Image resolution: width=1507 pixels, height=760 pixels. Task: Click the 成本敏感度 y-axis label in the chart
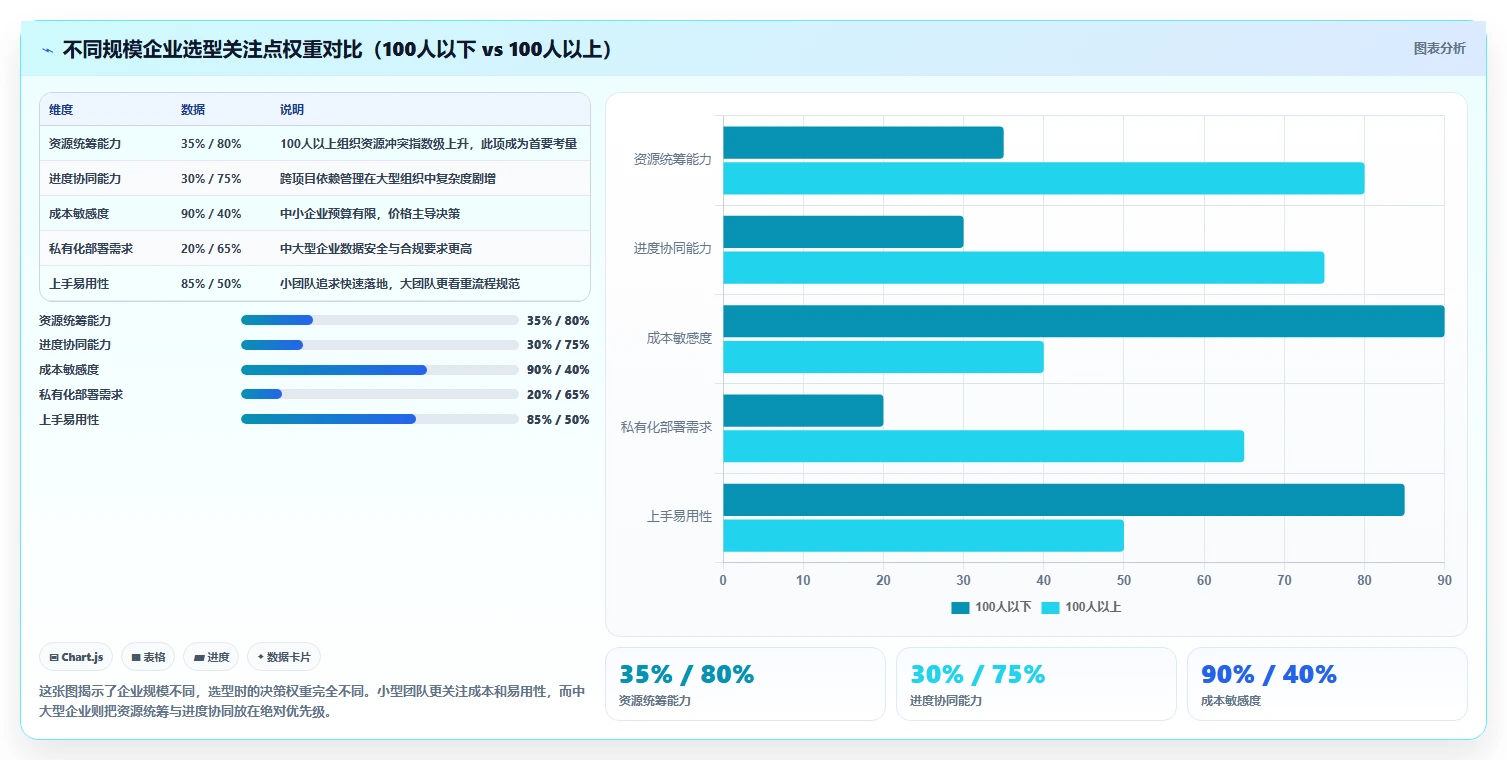(x=680, y=339)
